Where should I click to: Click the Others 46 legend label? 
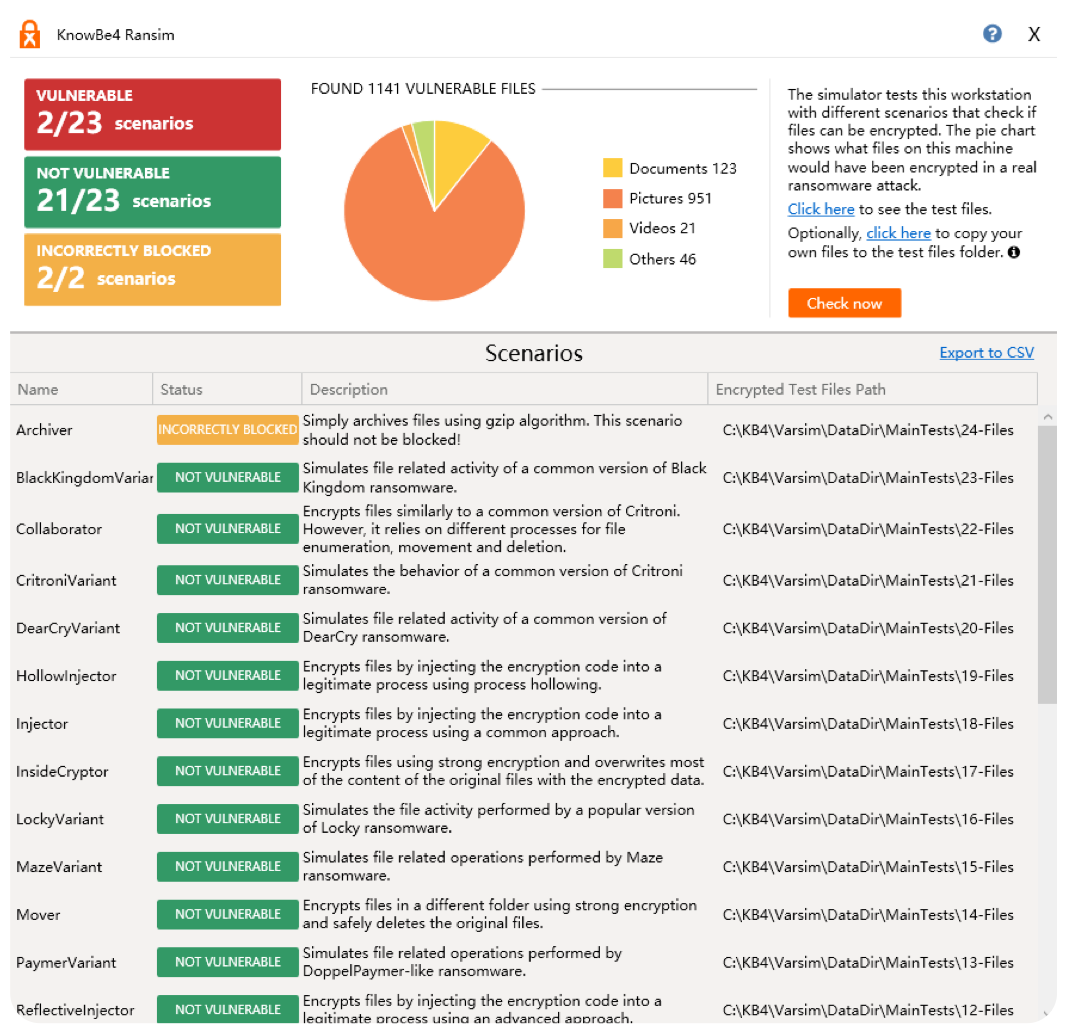pyautogui.click(x=662, y=259)
